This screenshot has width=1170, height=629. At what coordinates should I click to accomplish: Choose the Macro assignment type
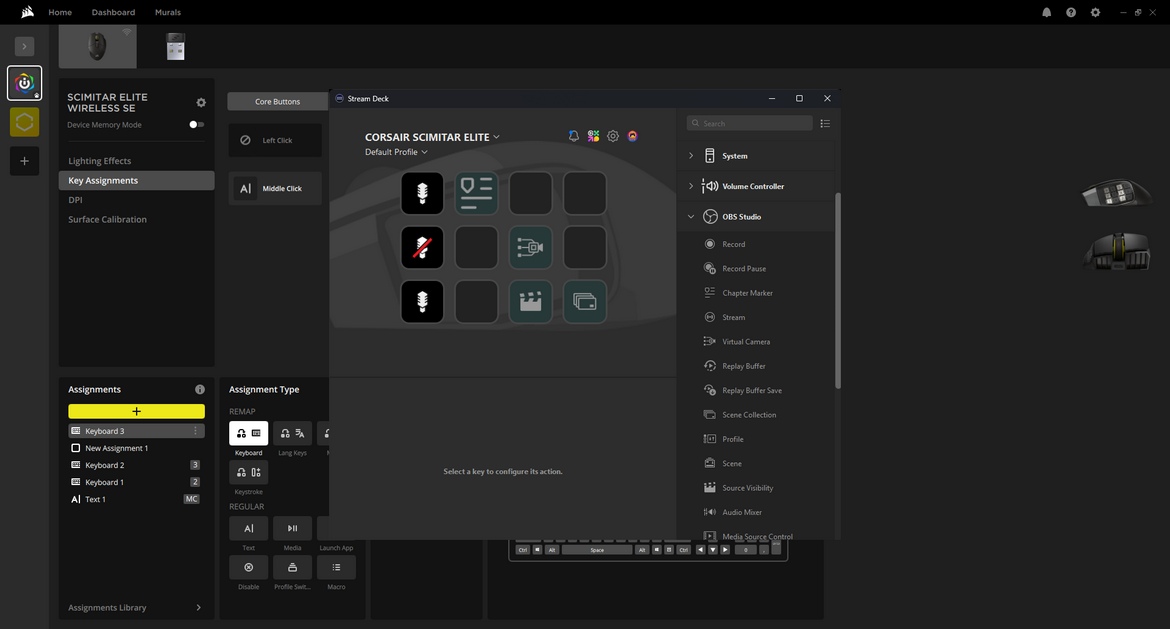[x=337, y=567]
